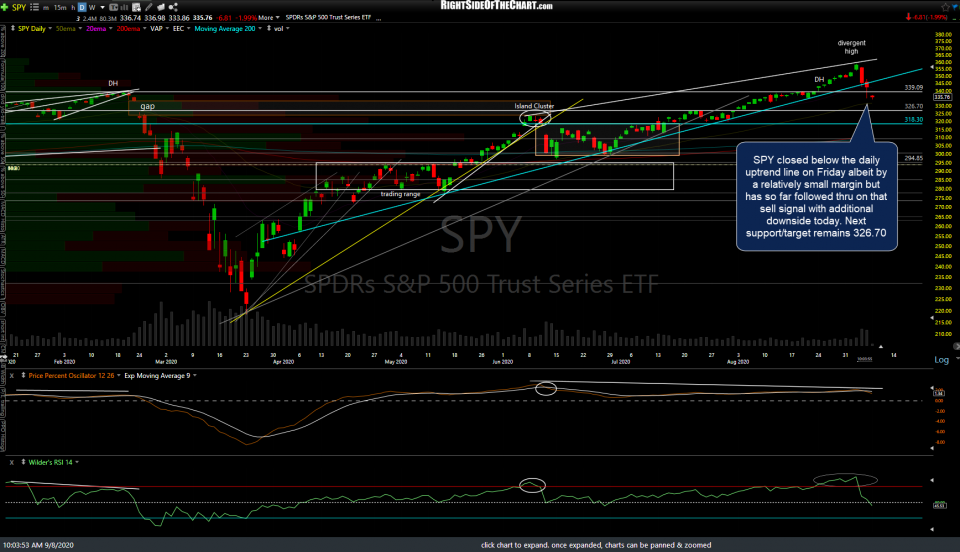
Task: Click the RSI pane upper scale arrow
Action: click(x=932, y=480)
